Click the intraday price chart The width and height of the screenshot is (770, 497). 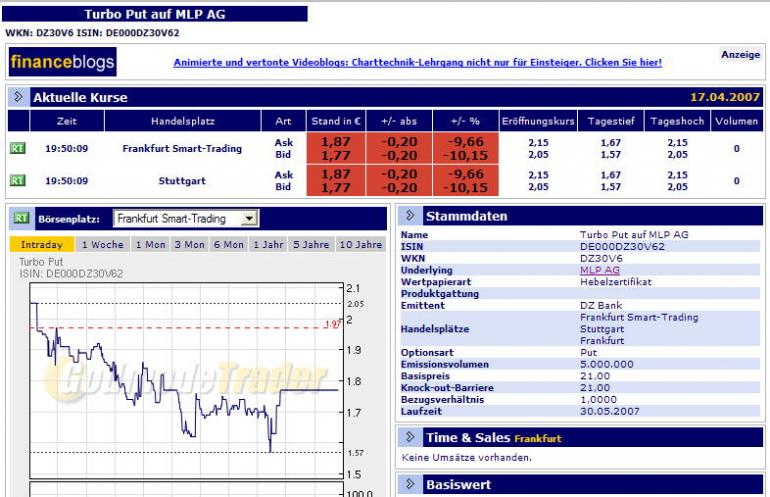point(187,381)
